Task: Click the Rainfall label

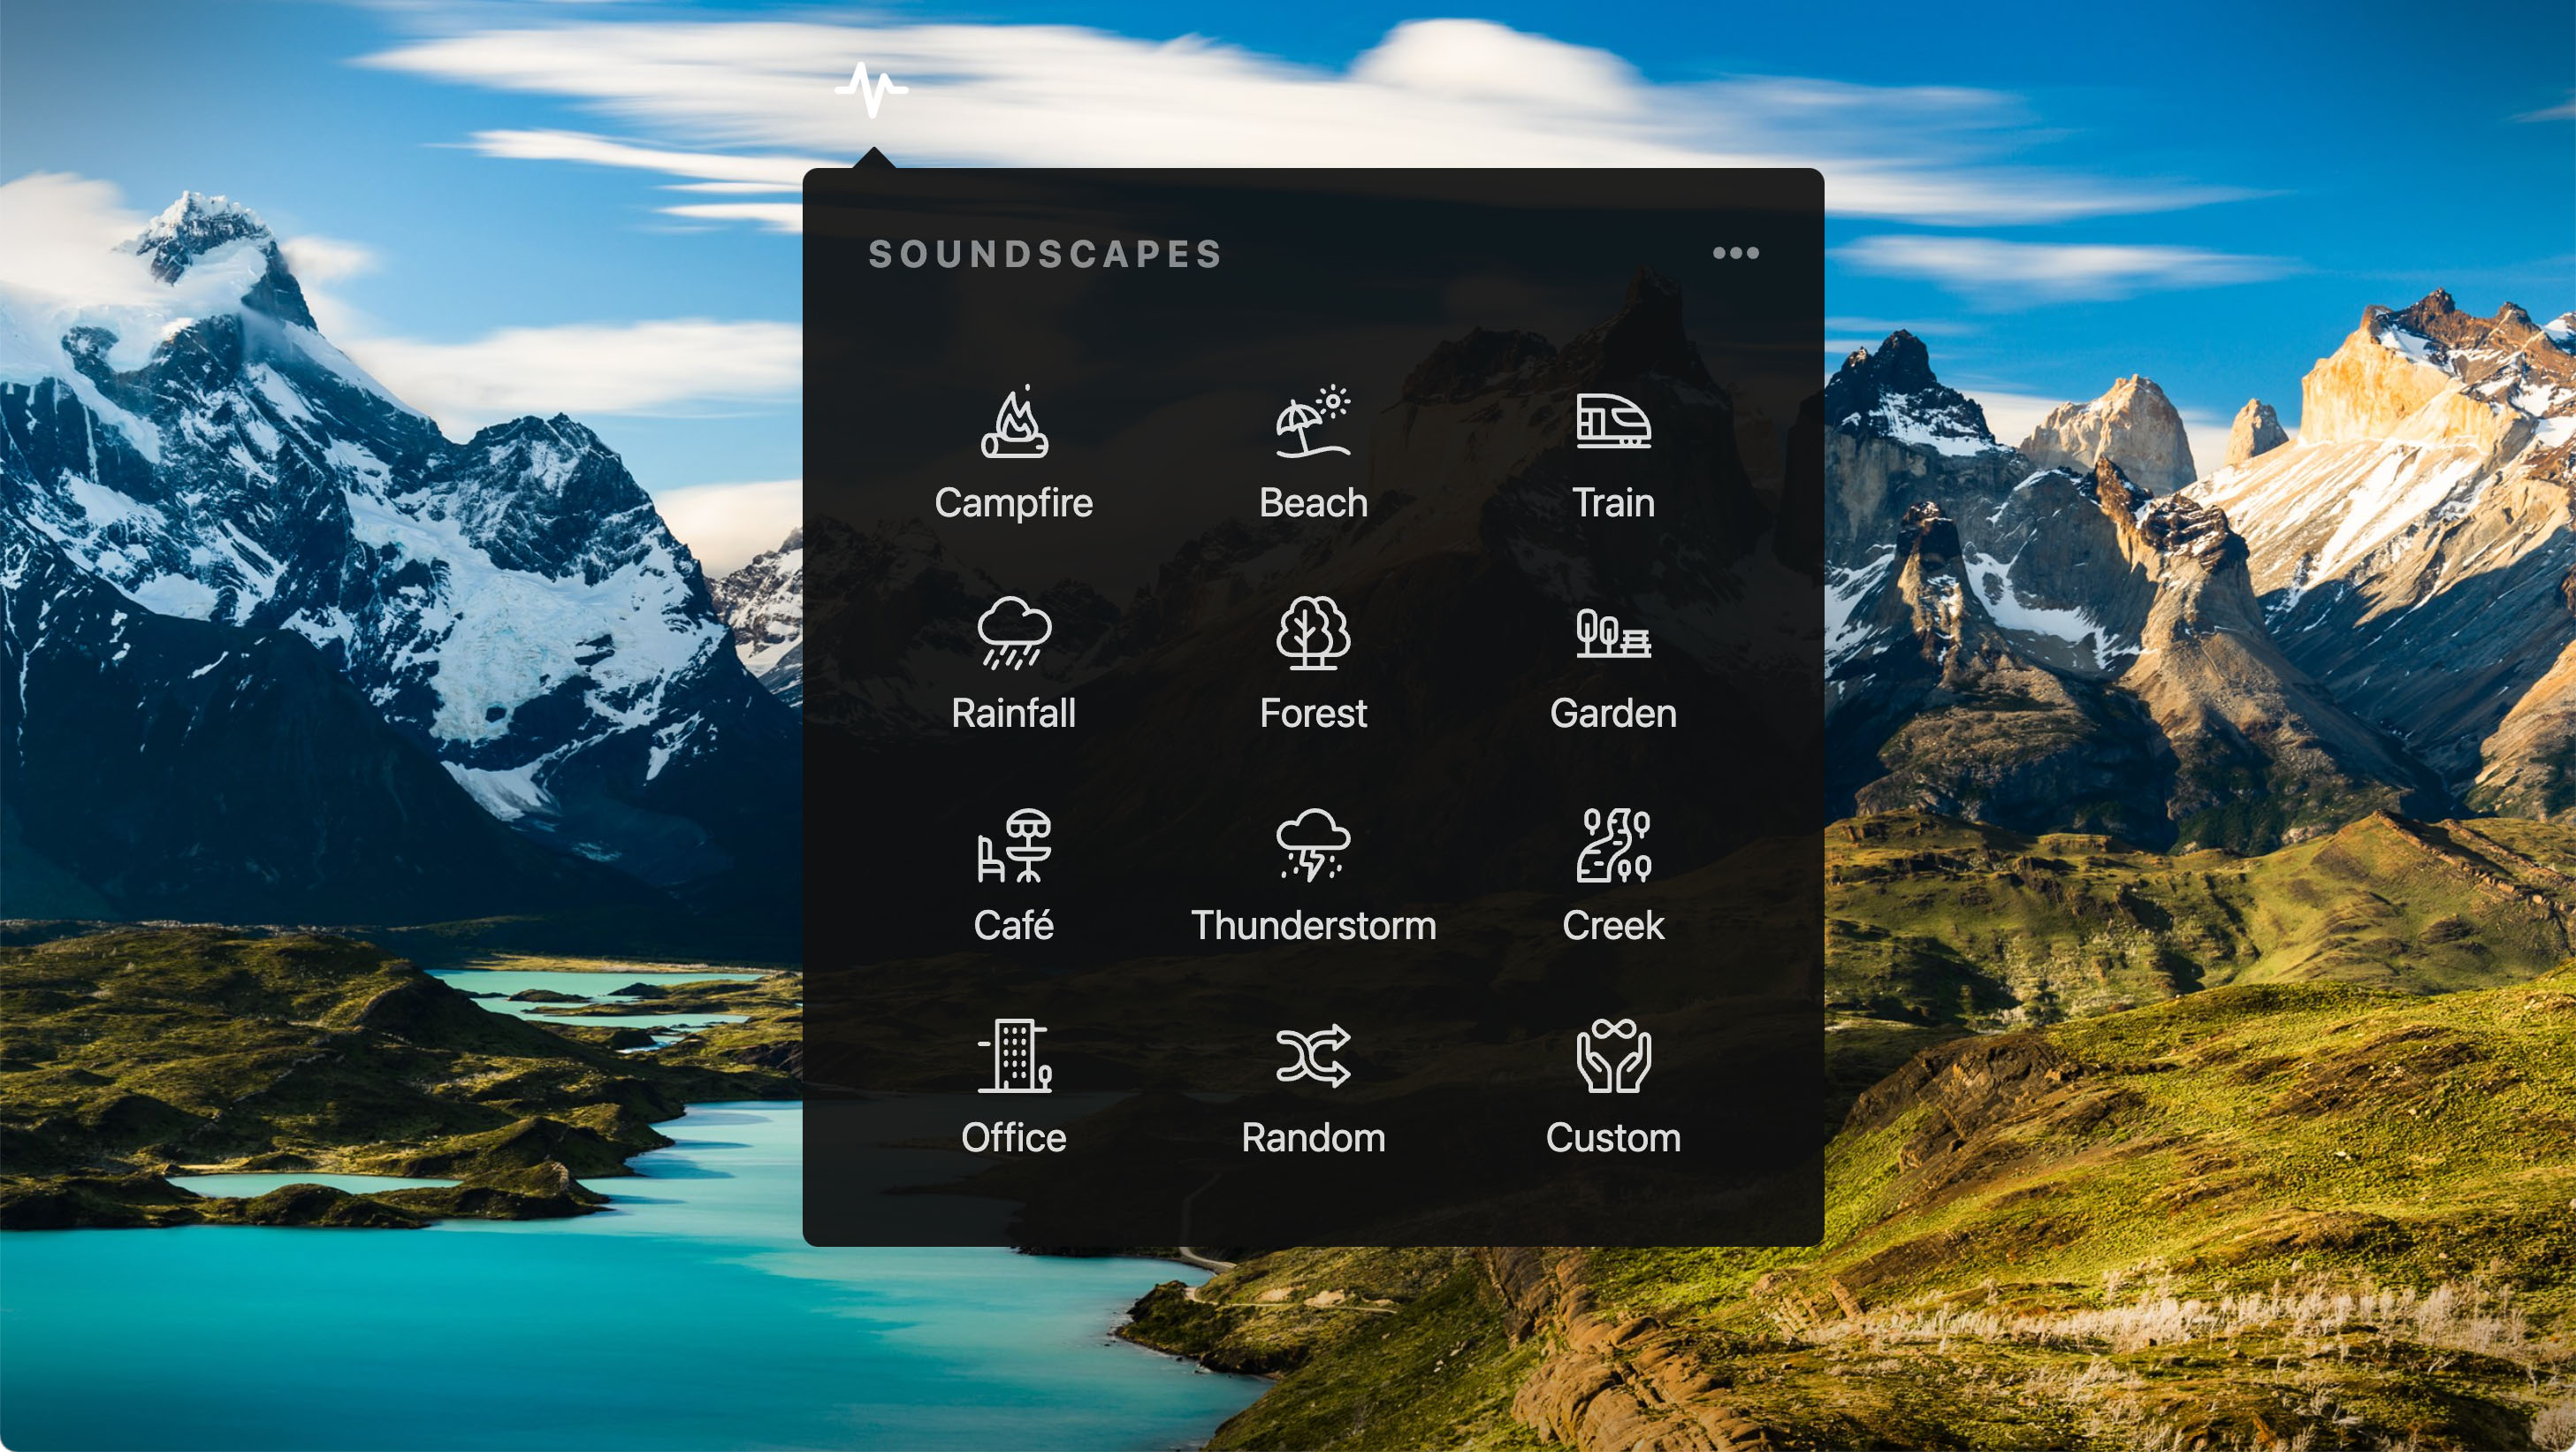Action: [1014, 713]
